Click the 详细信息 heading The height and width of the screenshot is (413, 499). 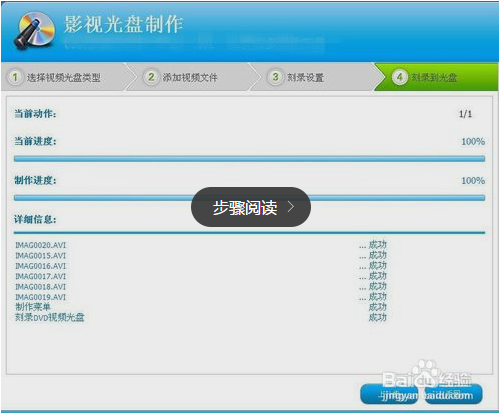tap(35, 219)
